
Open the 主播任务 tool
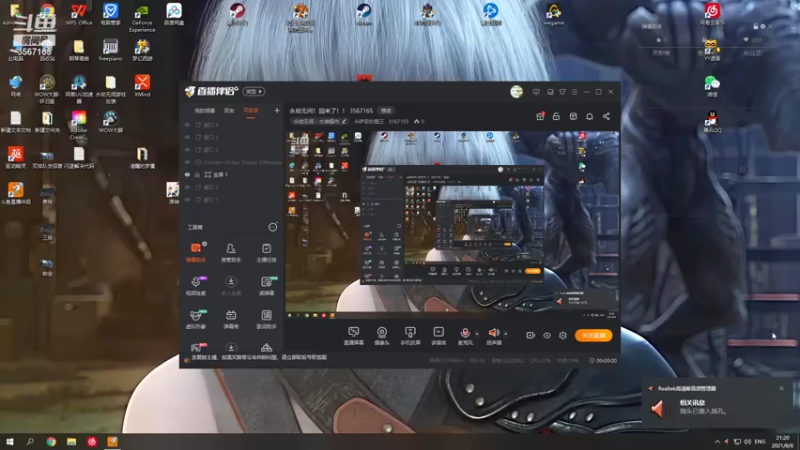pos(266,253)
